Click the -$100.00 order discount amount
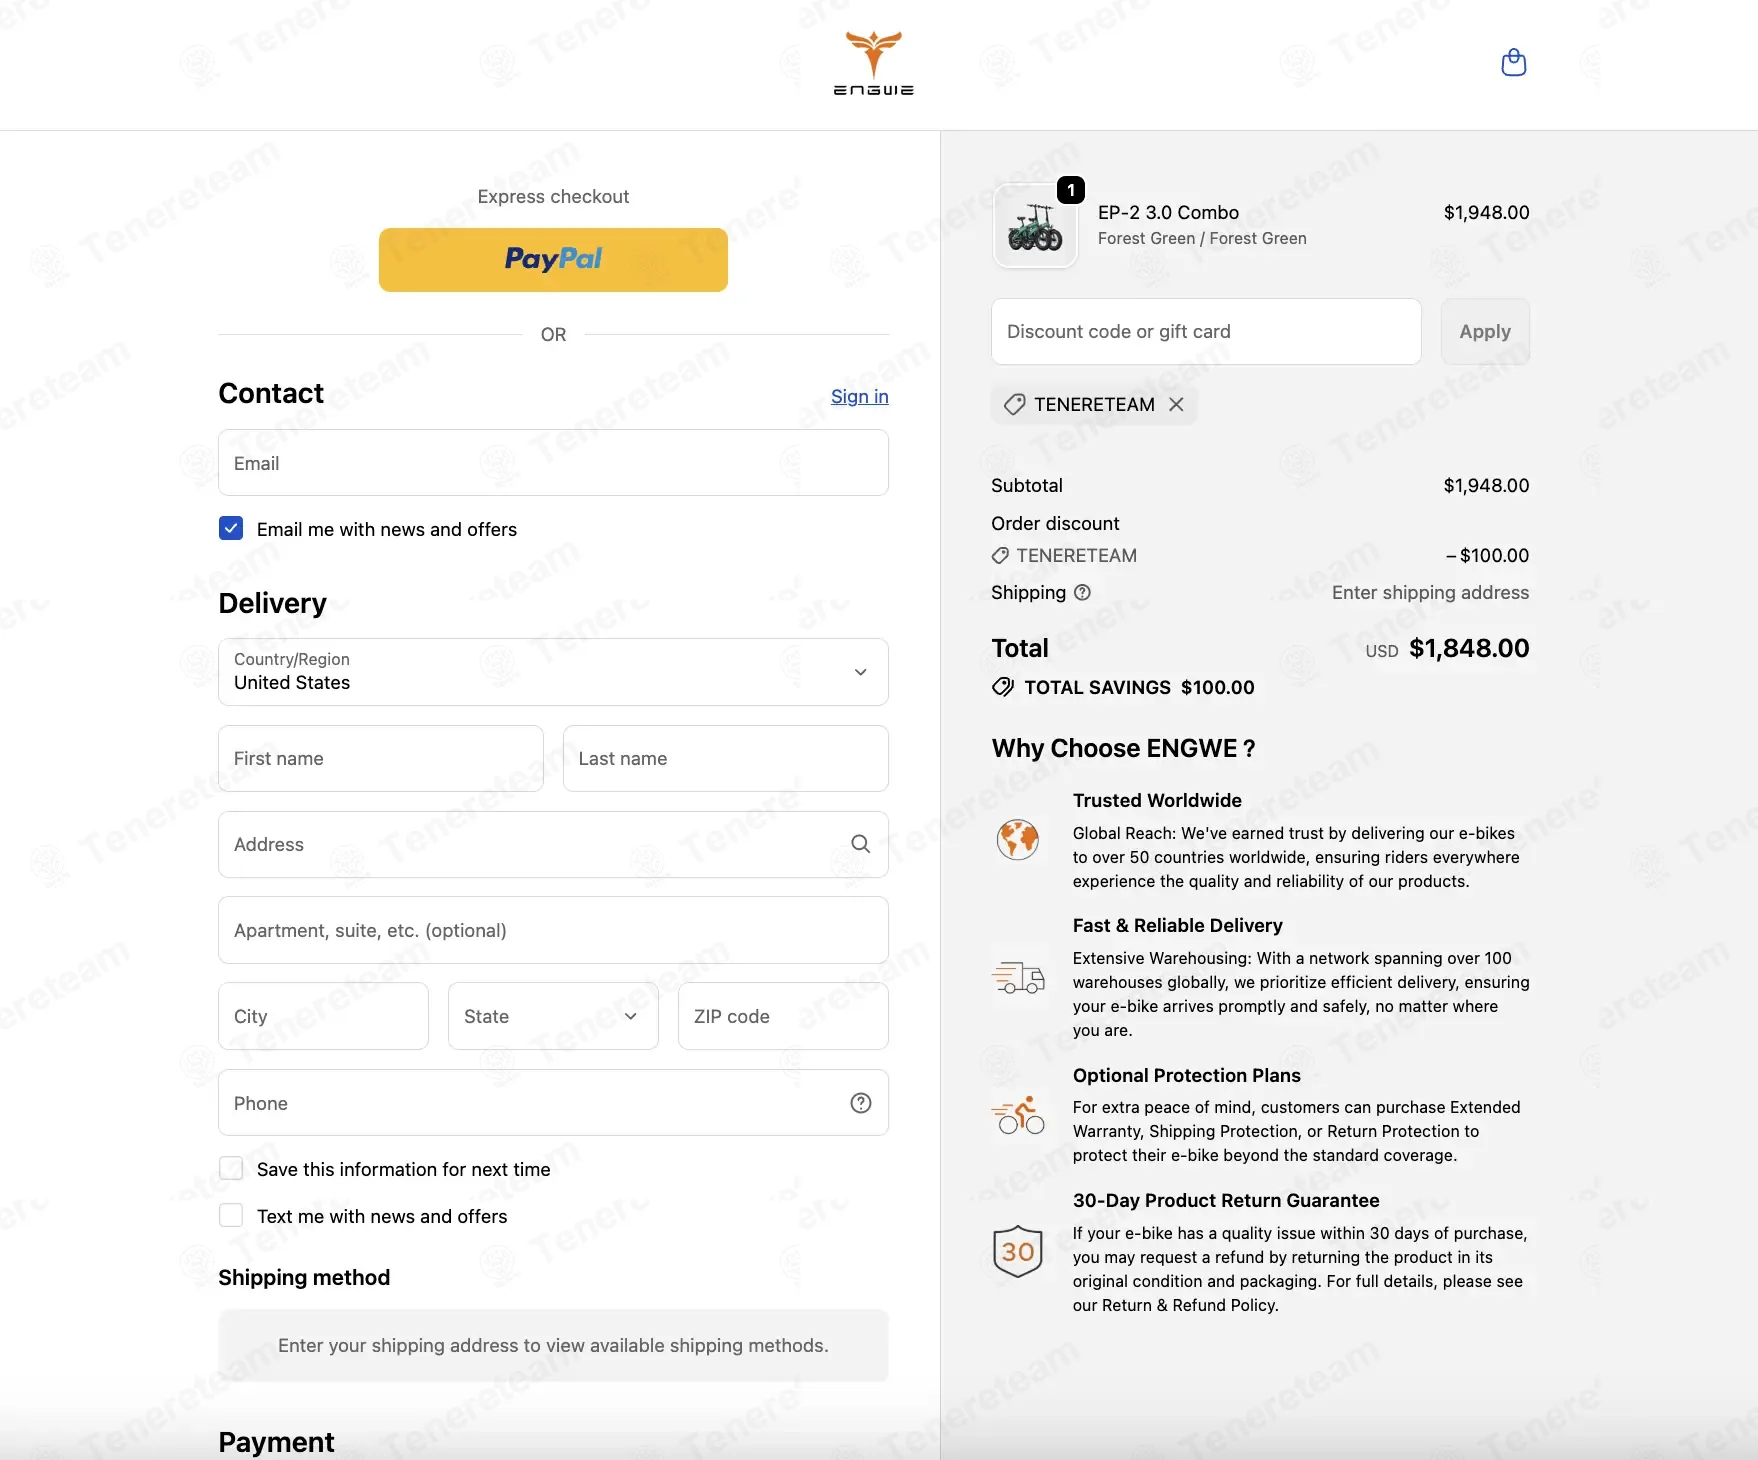Screen dimensions: 1758x1460 click(1487, 555)
